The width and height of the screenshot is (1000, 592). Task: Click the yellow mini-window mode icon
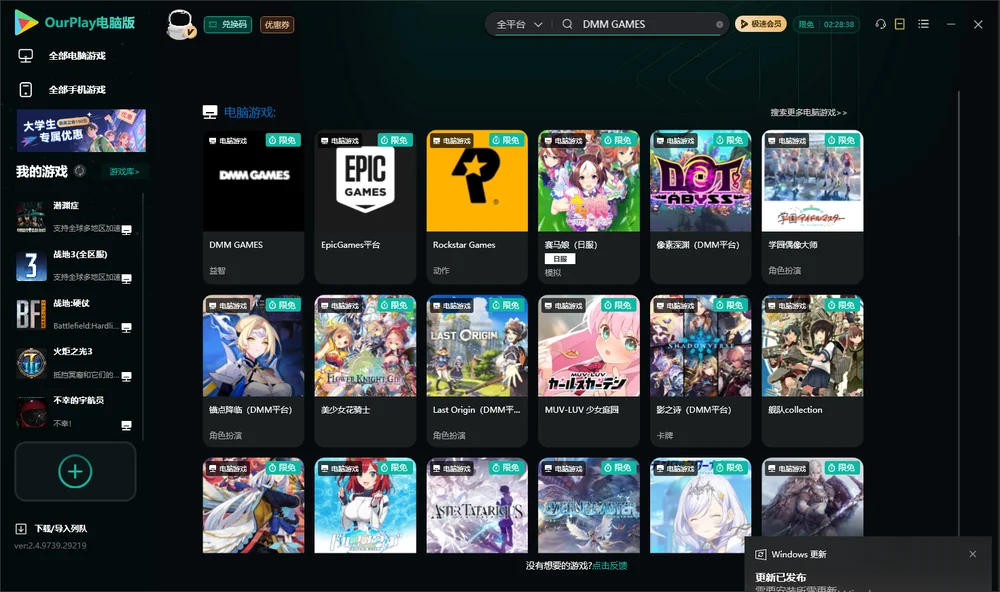[900, 24]
